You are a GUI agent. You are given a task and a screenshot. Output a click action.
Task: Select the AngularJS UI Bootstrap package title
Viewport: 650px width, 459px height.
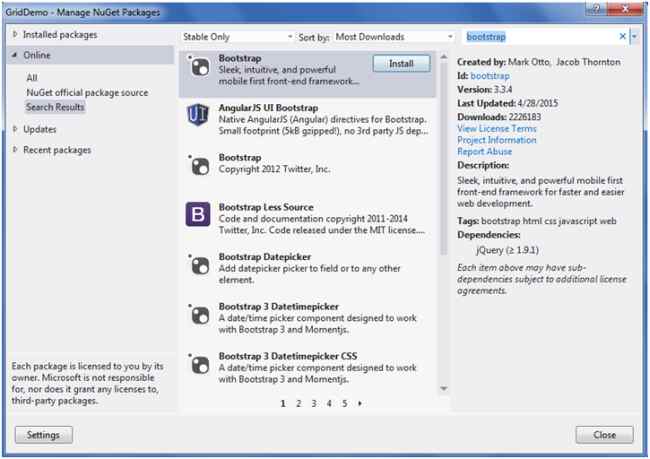(268, 108)
